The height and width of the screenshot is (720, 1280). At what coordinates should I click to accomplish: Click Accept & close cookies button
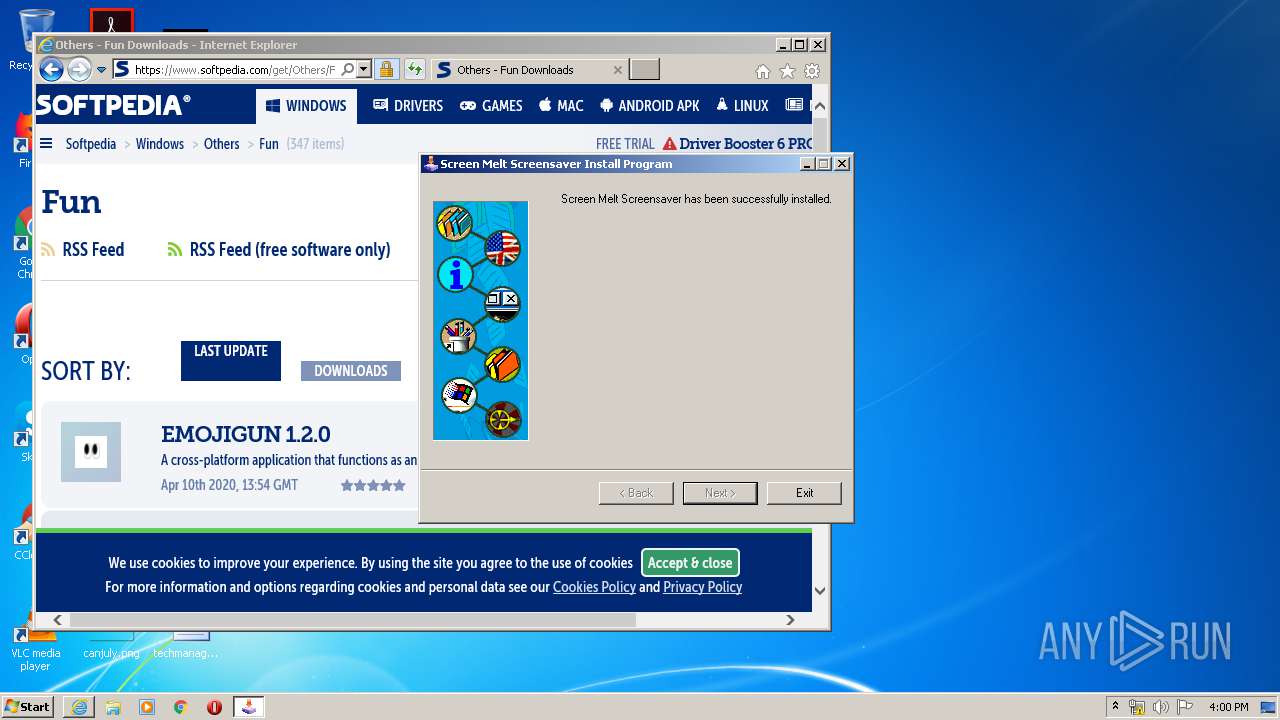click(x=690, y=563)
